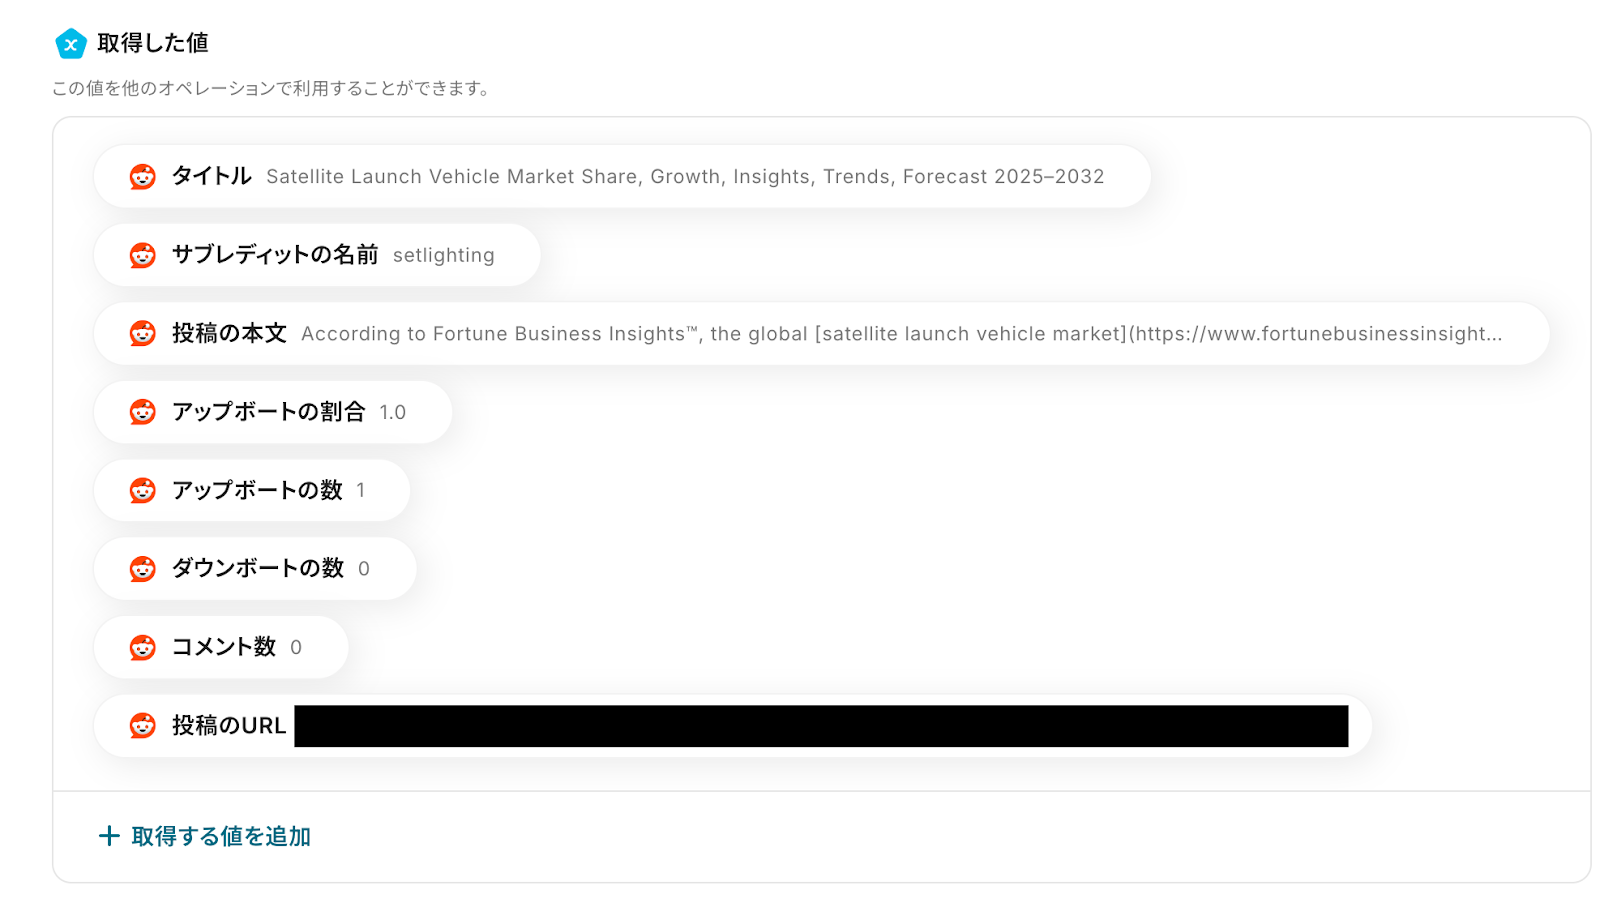
Task: Click the Reddit icon in アップボートの数 pill
Action: coord(143,490)
